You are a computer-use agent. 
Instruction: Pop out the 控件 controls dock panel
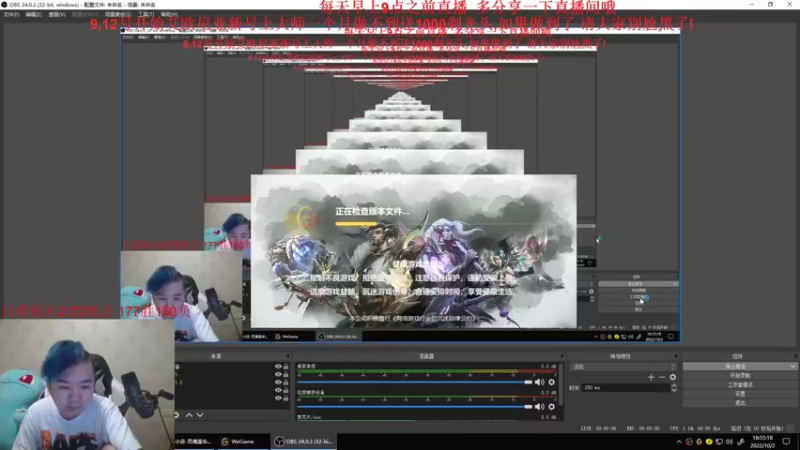click(795, 356)
